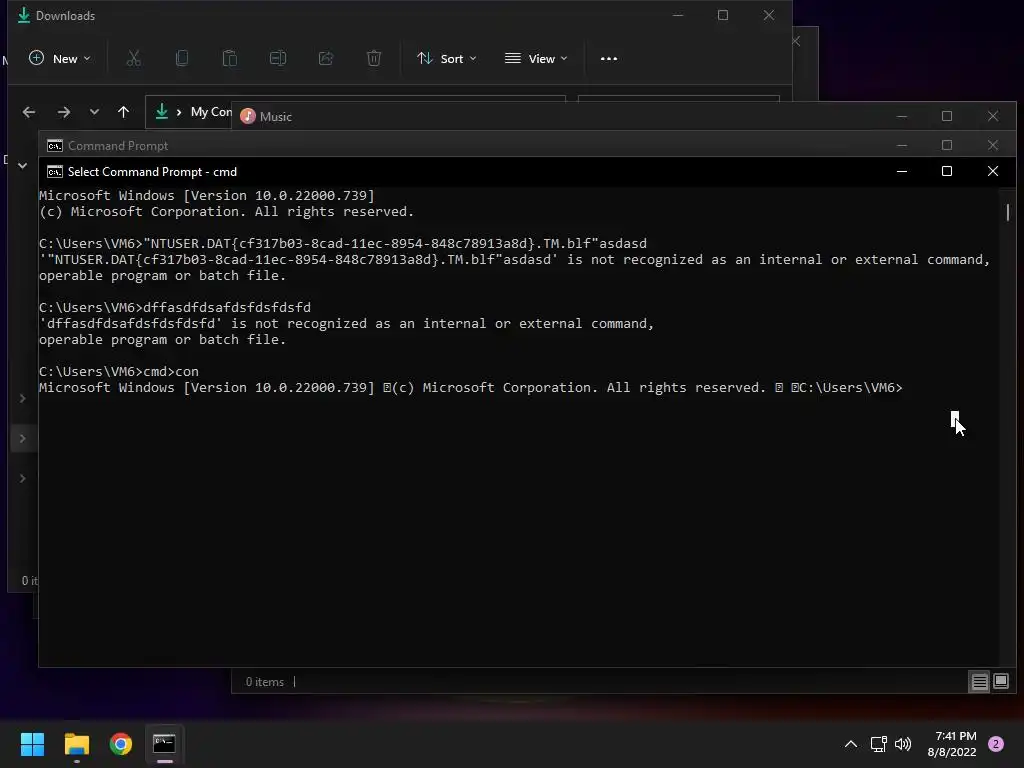
Task: Click the 'dffasdfdsafdsfdsfdsfd' command text
Action: 227,308
